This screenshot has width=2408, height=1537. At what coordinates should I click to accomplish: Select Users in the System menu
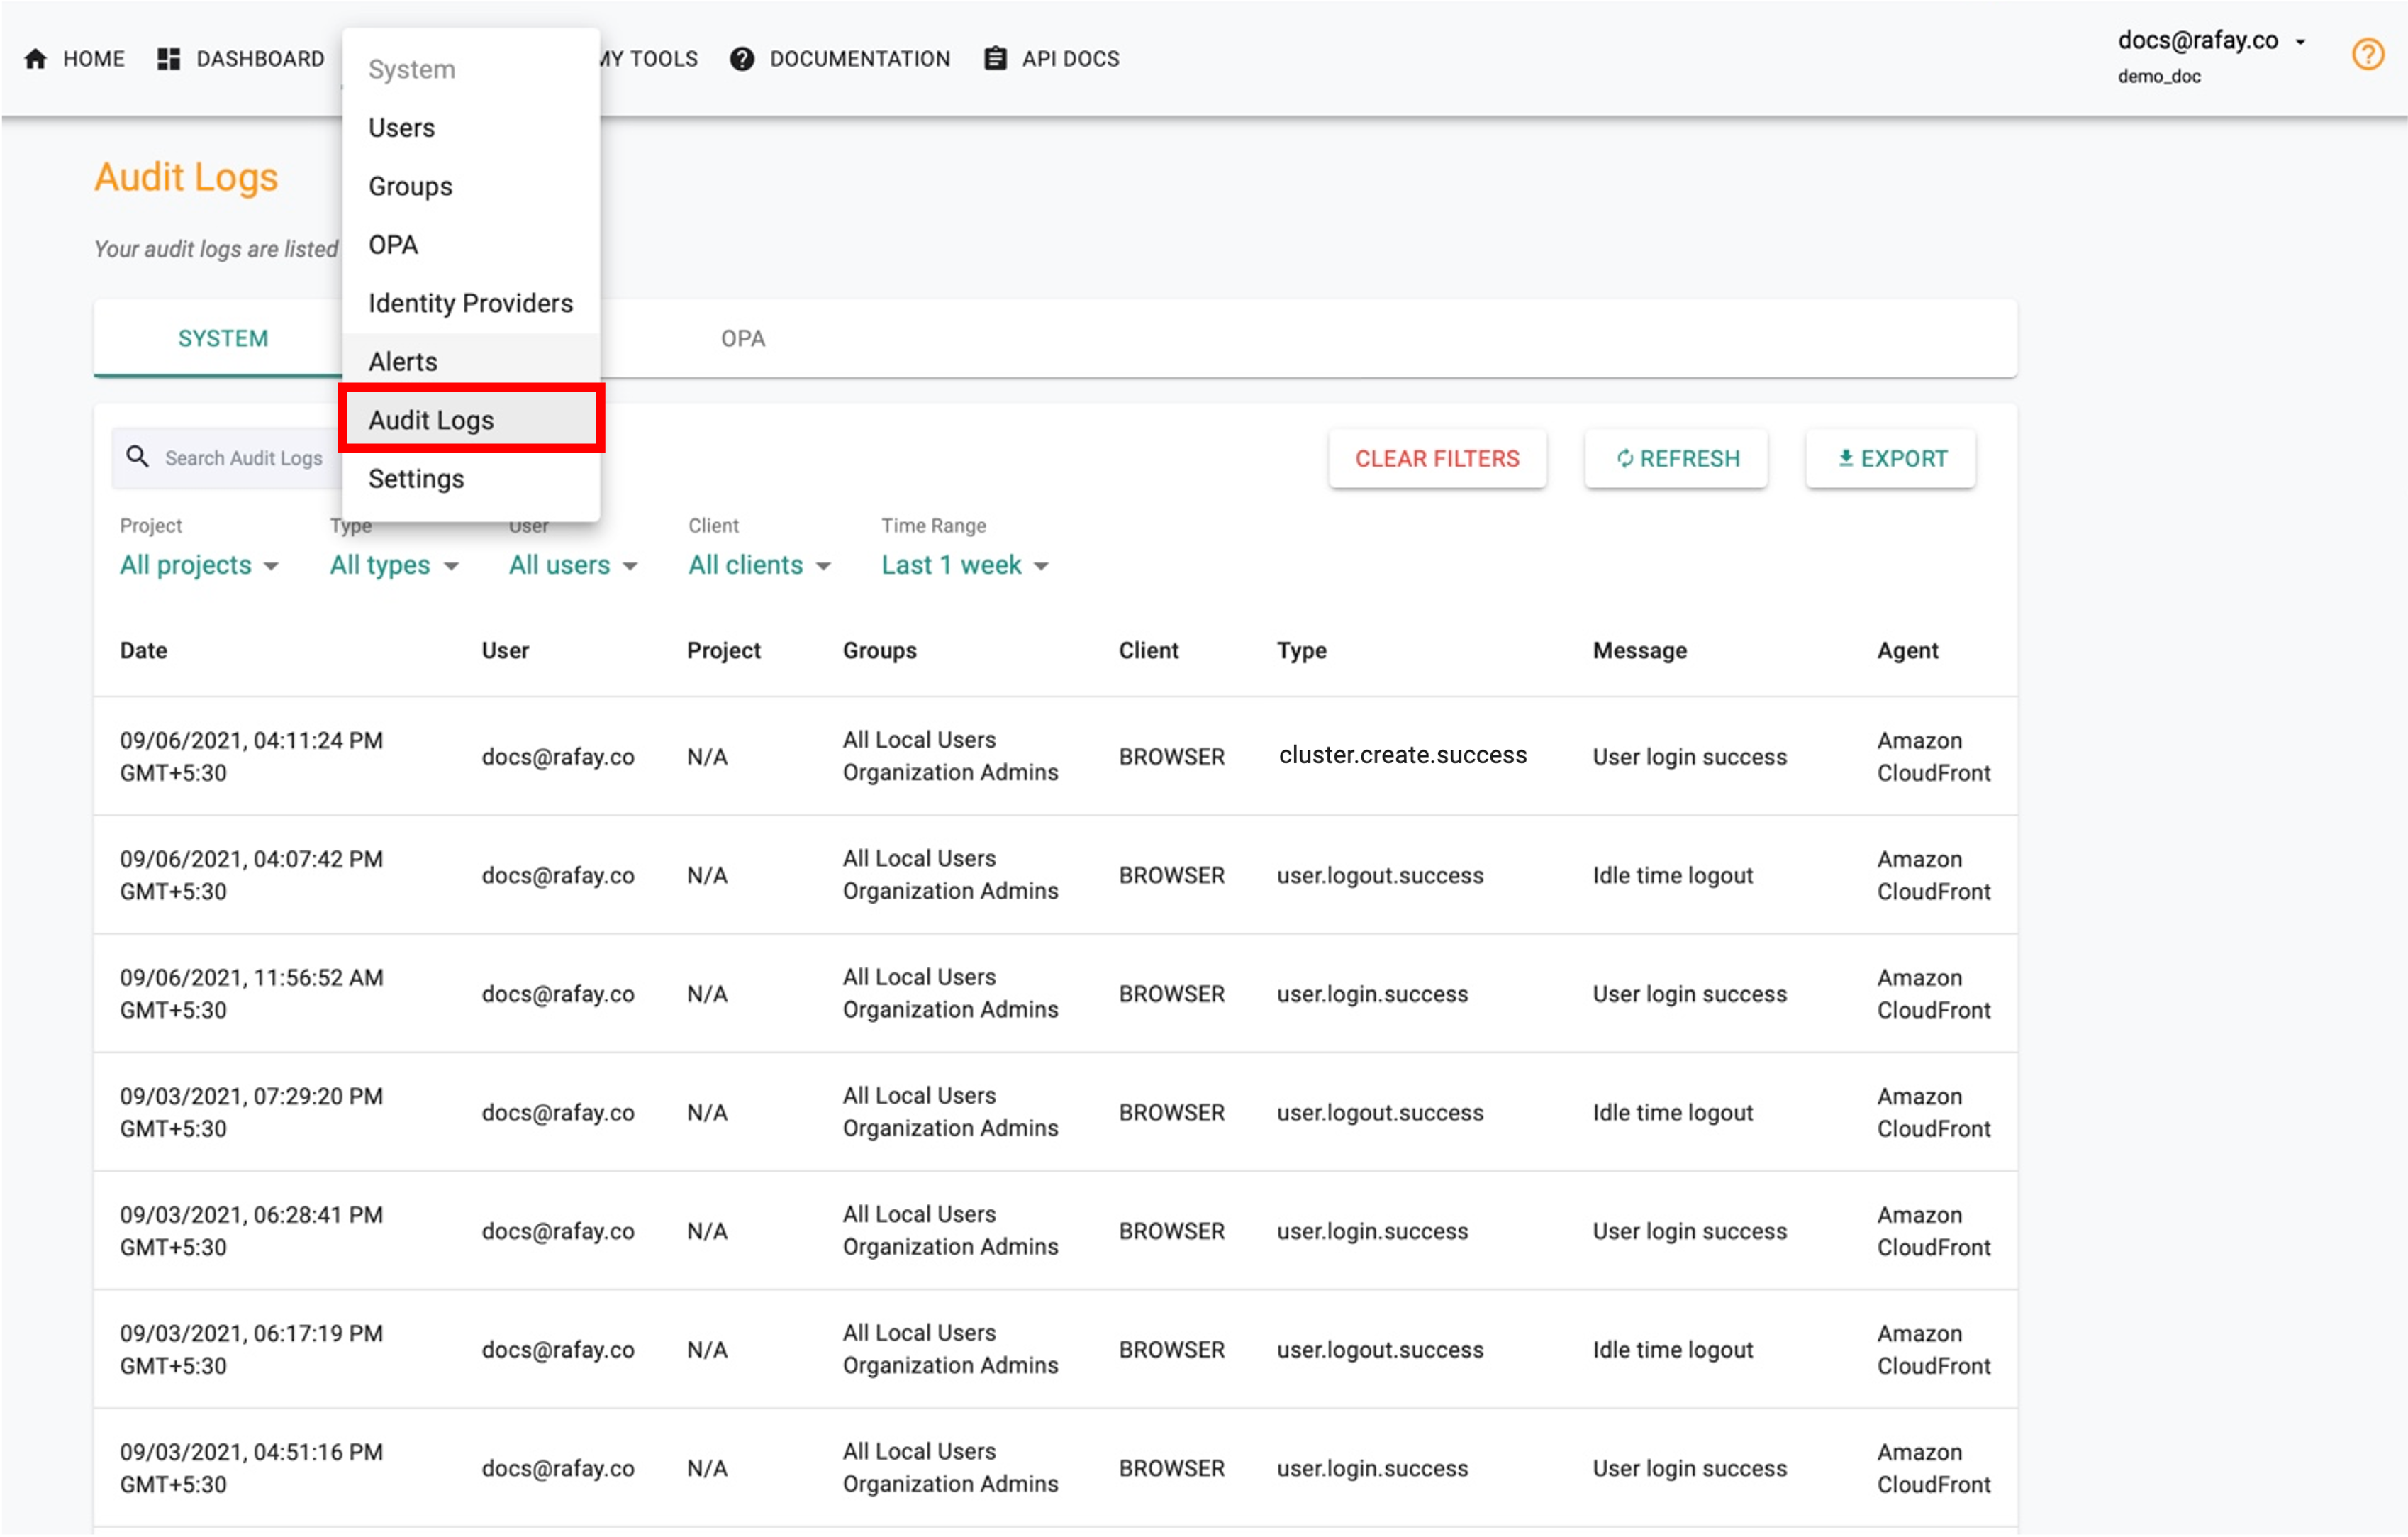471,128
